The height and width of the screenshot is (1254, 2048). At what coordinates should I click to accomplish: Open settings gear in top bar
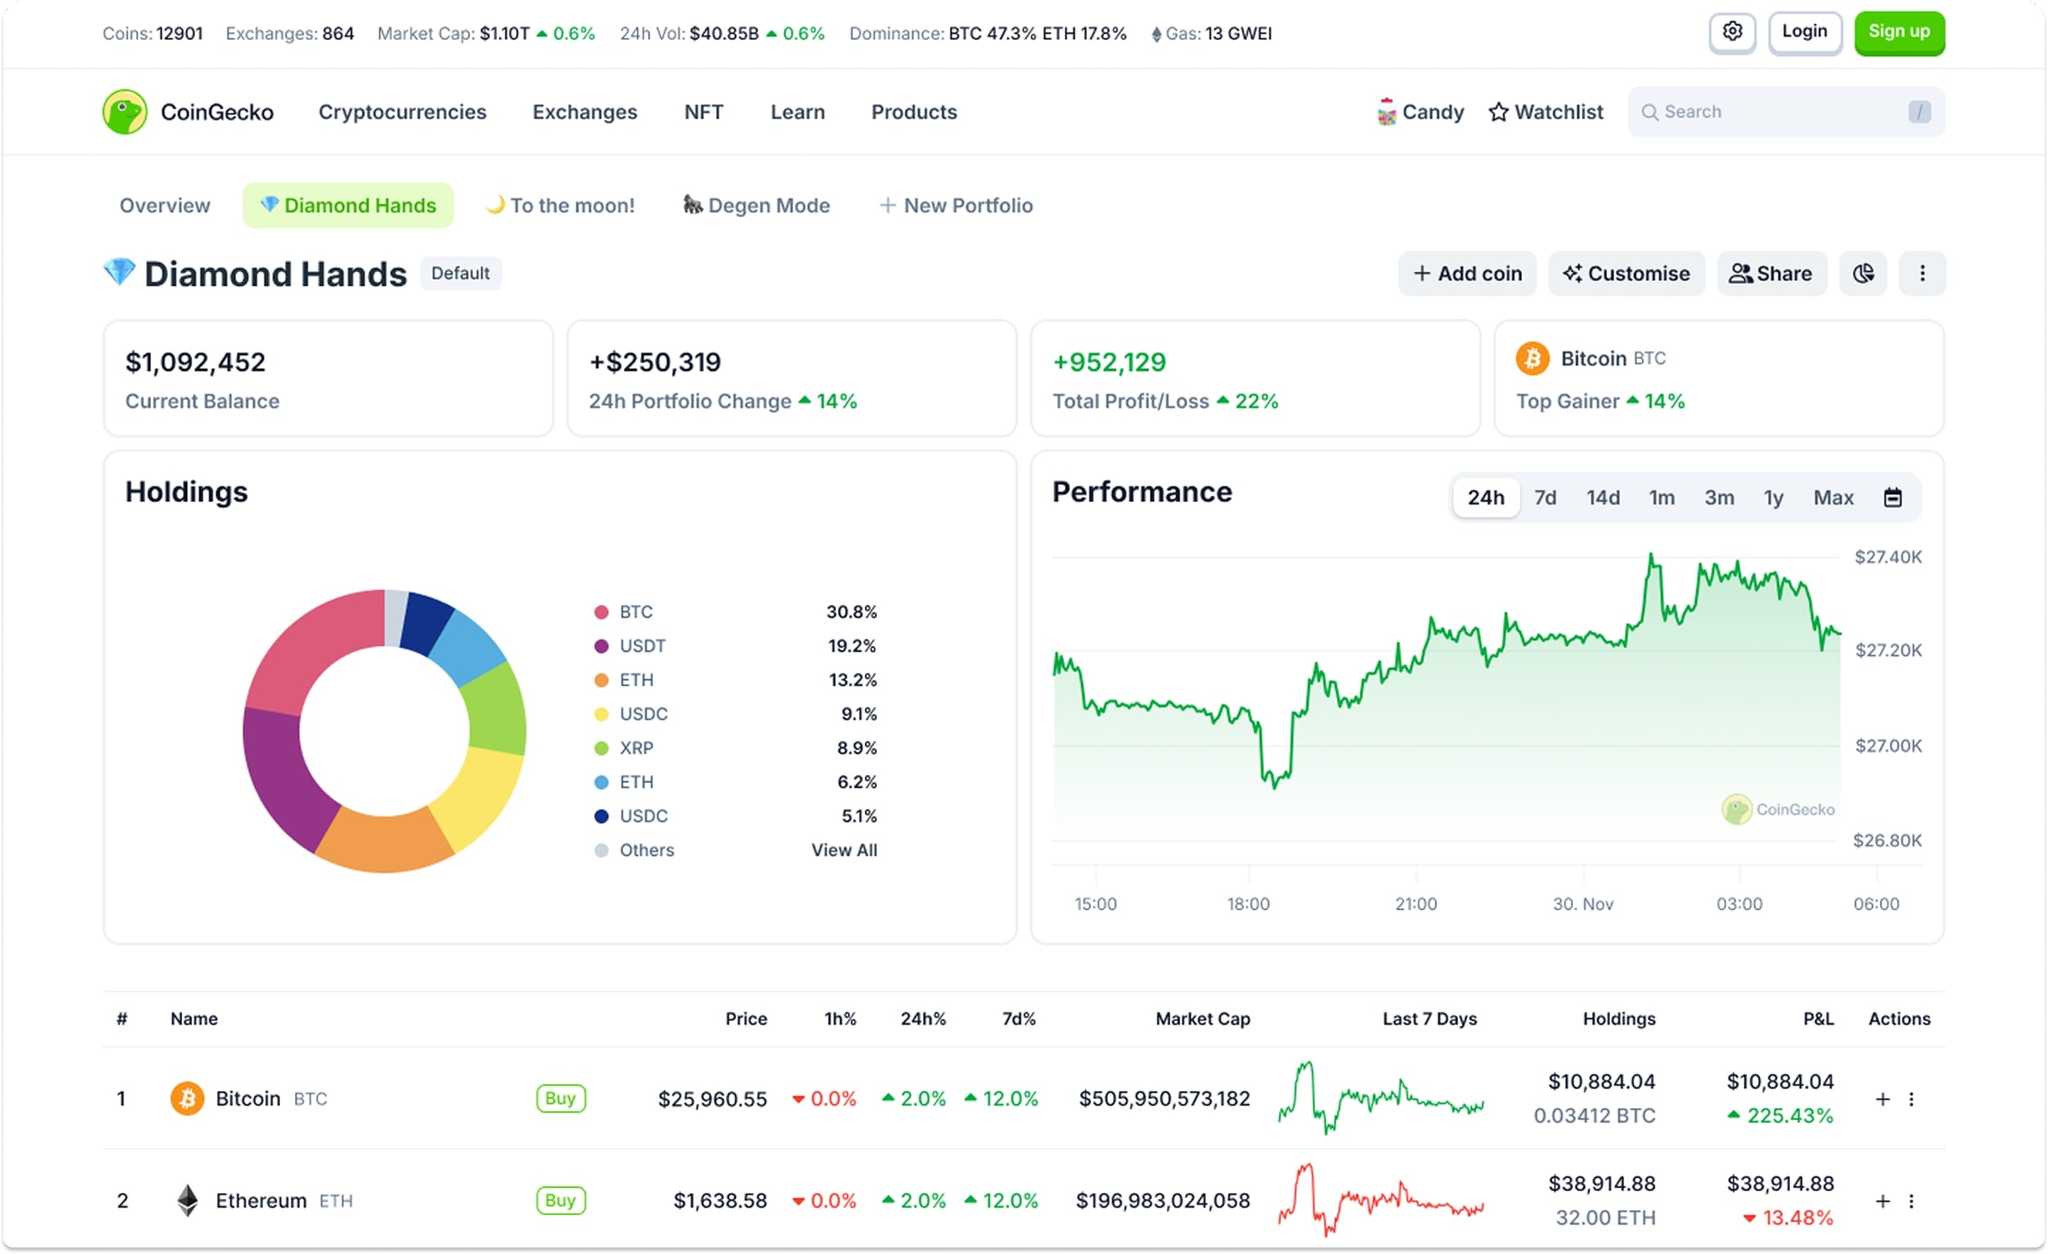[1732, 32]
